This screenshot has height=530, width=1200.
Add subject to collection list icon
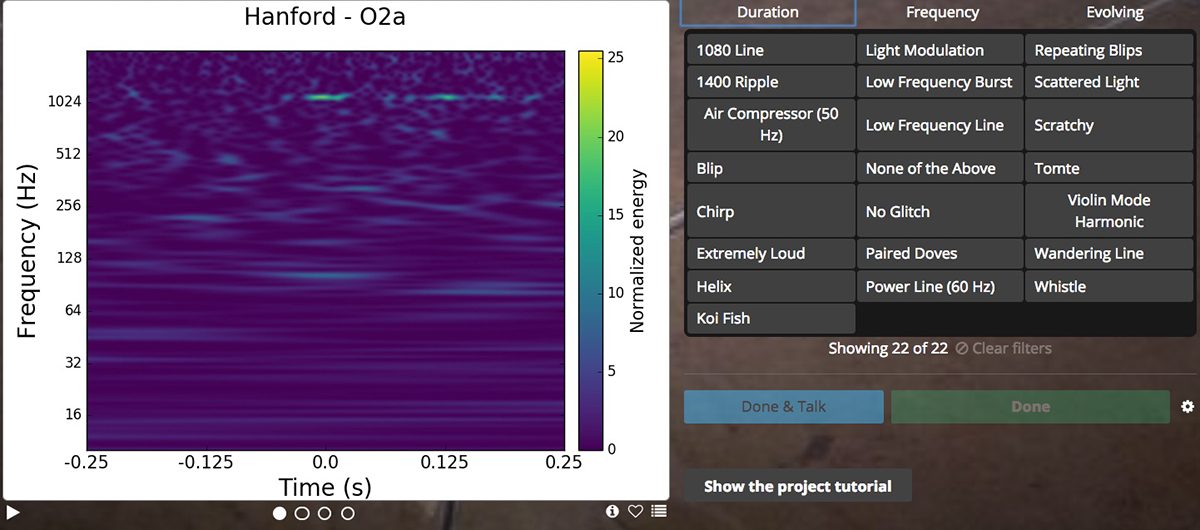pyautogui.click(x=658, y=511)
